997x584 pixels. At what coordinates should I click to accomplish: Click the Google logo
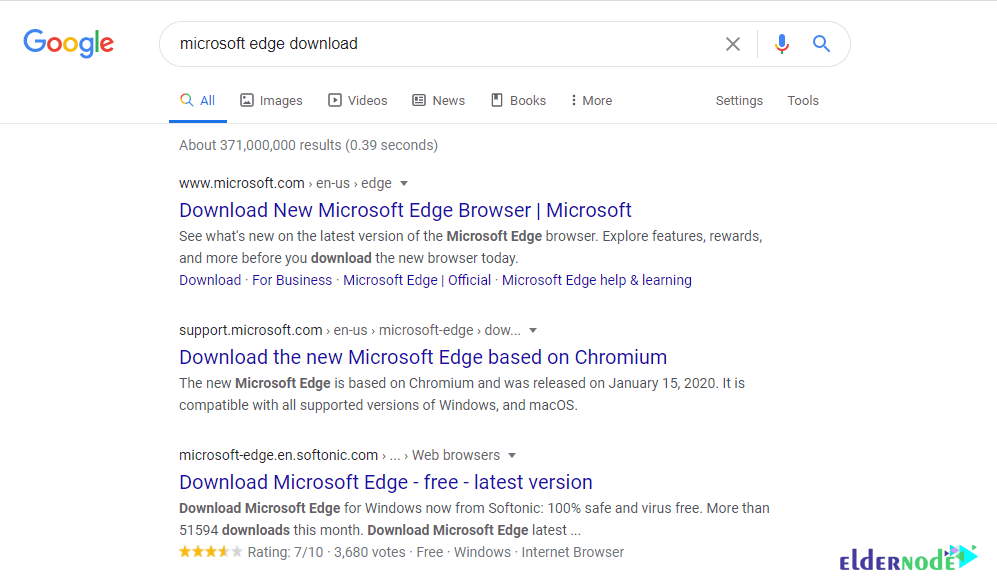pyautogui.click(x=67, y=43)
